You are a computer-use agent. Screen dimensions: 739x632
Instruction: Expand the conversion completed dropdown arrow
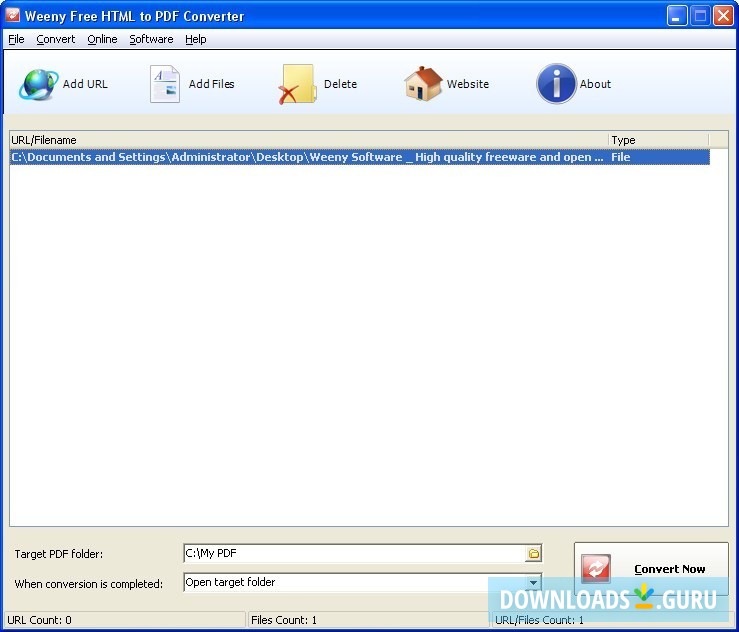pos(533,583)
